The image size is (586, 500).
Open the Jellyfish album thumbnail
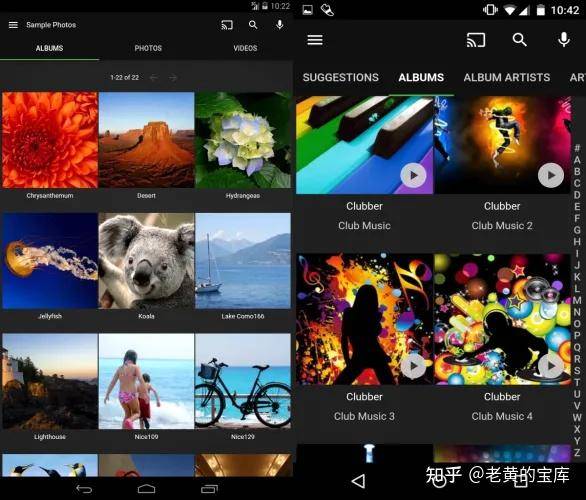[50, 261]
